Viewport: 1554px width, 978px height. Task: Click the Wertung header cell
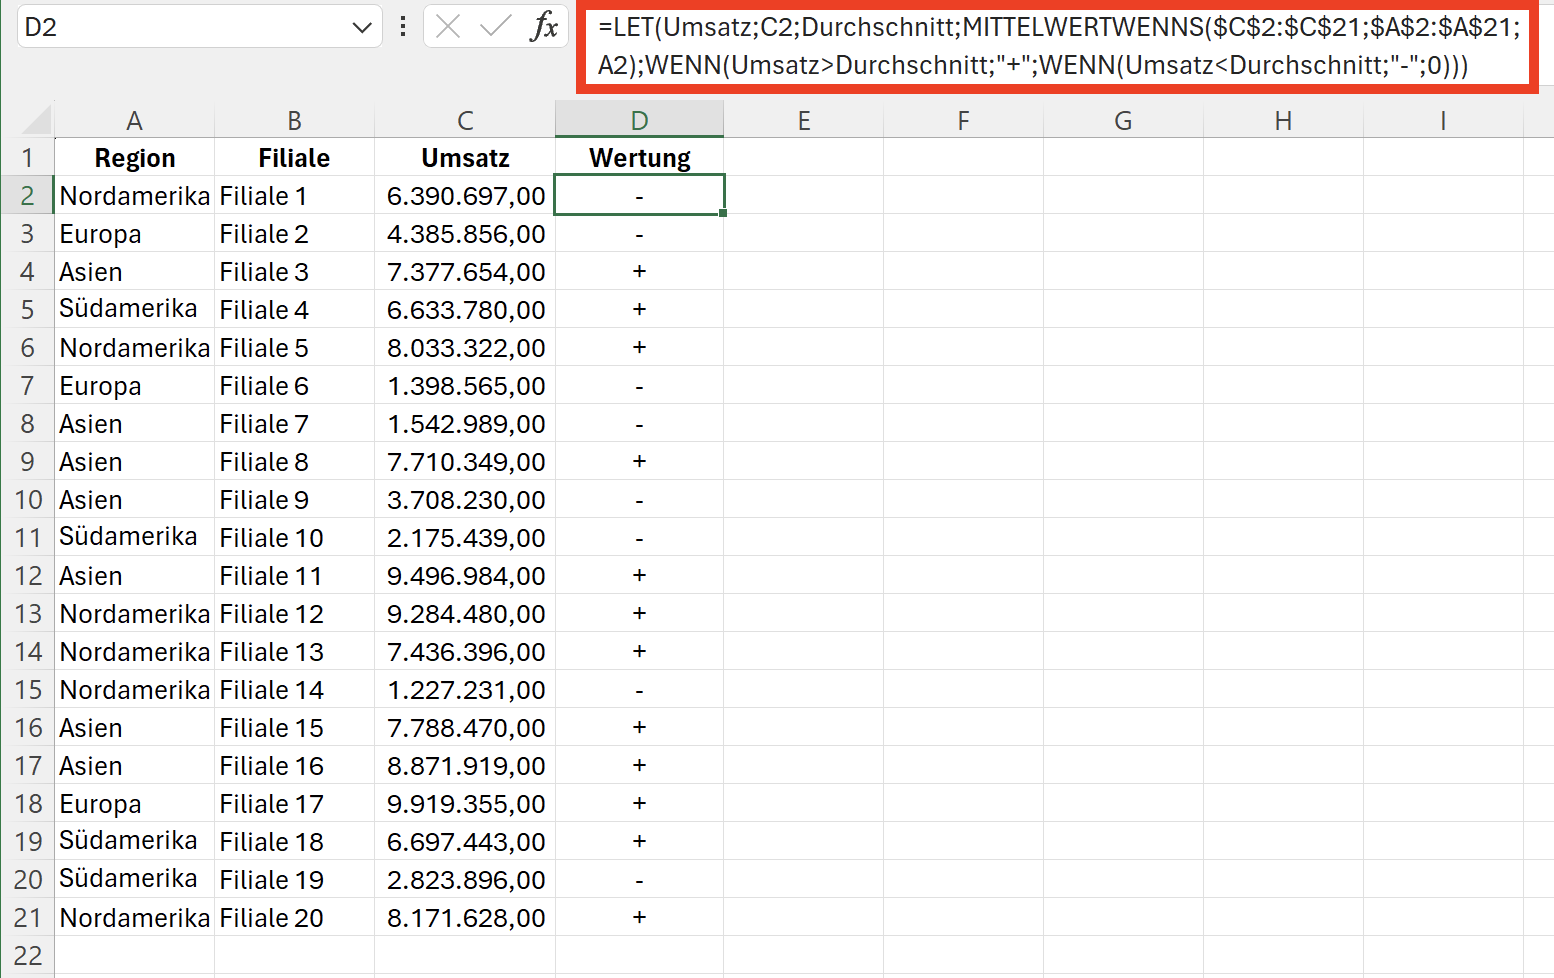[639, 157]
